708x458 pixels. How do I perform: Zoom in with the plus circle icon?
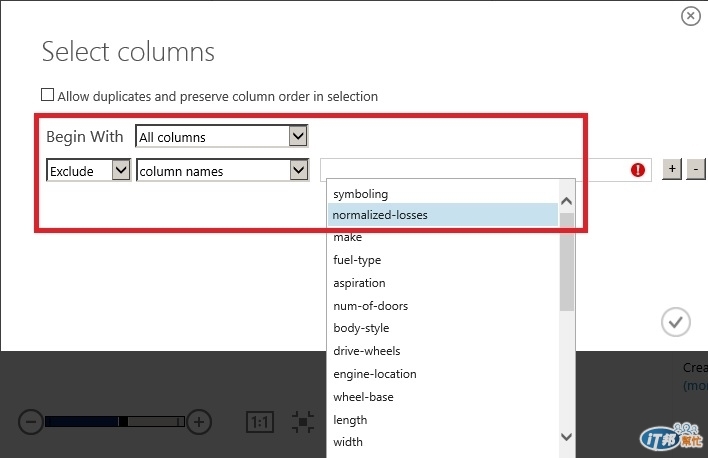(199, 422)
